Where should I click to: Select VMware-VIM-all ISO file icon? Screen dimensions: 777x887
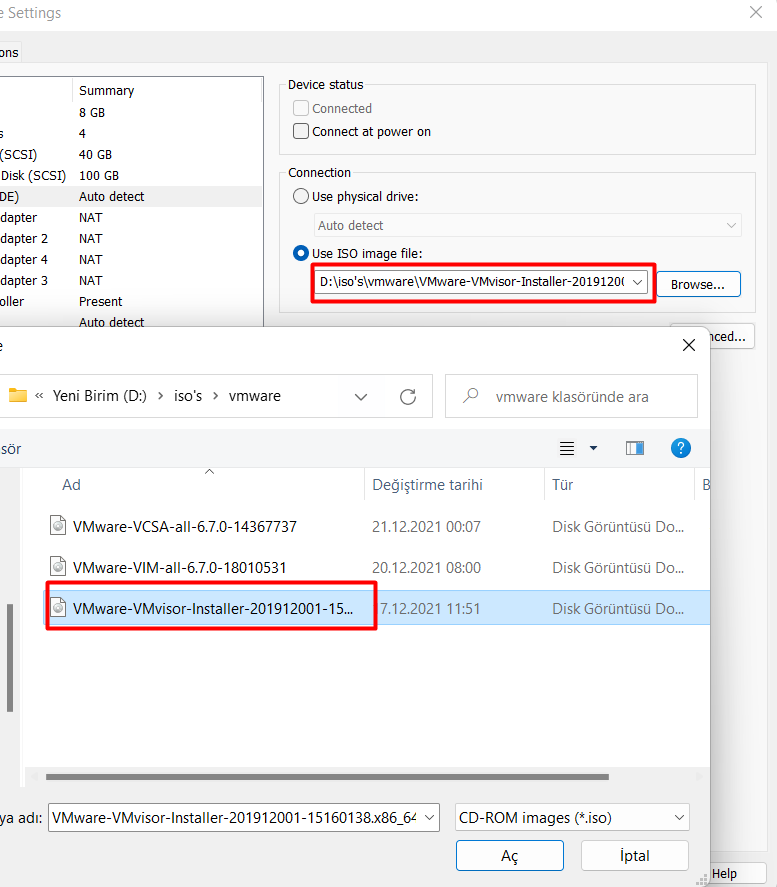point(58,566)
